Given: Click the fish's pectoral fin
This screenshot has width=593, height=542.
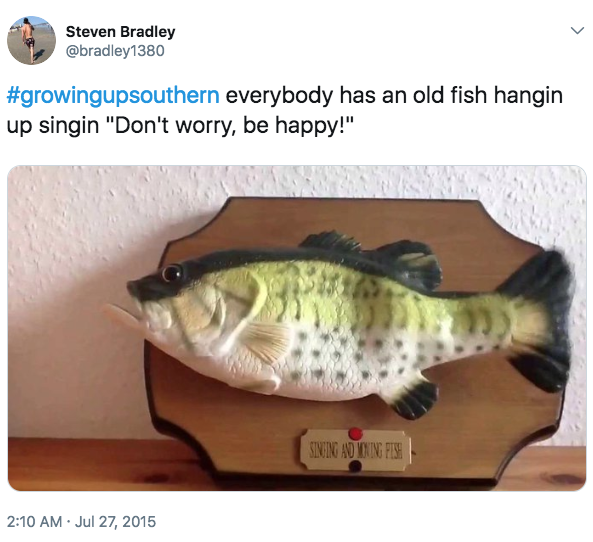Looking at the screenshot, I should point(267,340).
